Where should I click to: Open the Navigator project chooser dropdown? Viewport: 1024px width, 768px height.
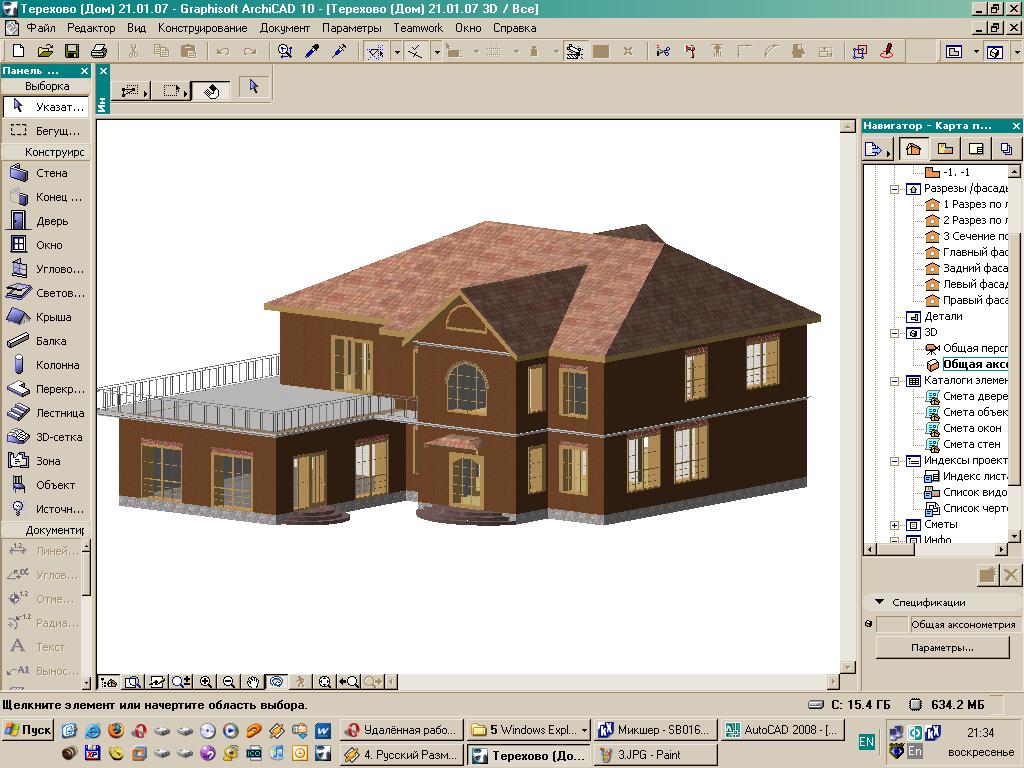[x=876, y=150]
